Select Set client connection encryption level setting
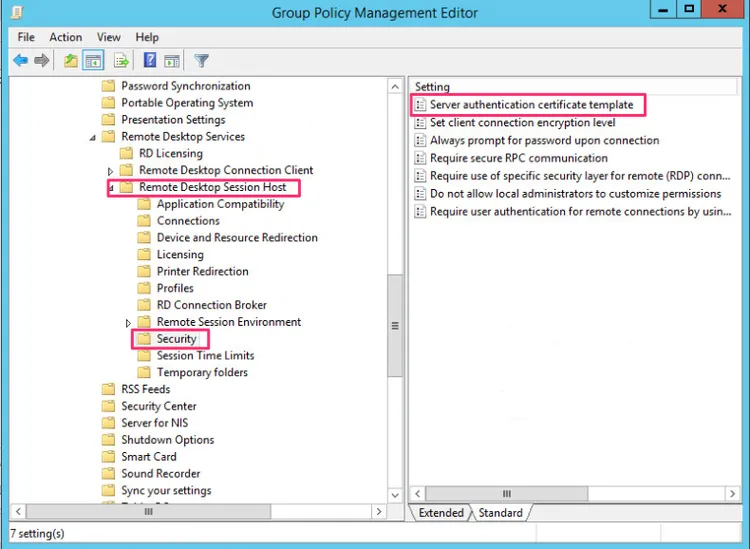Screen dimensions: 750x549 [x=522, y=123]
